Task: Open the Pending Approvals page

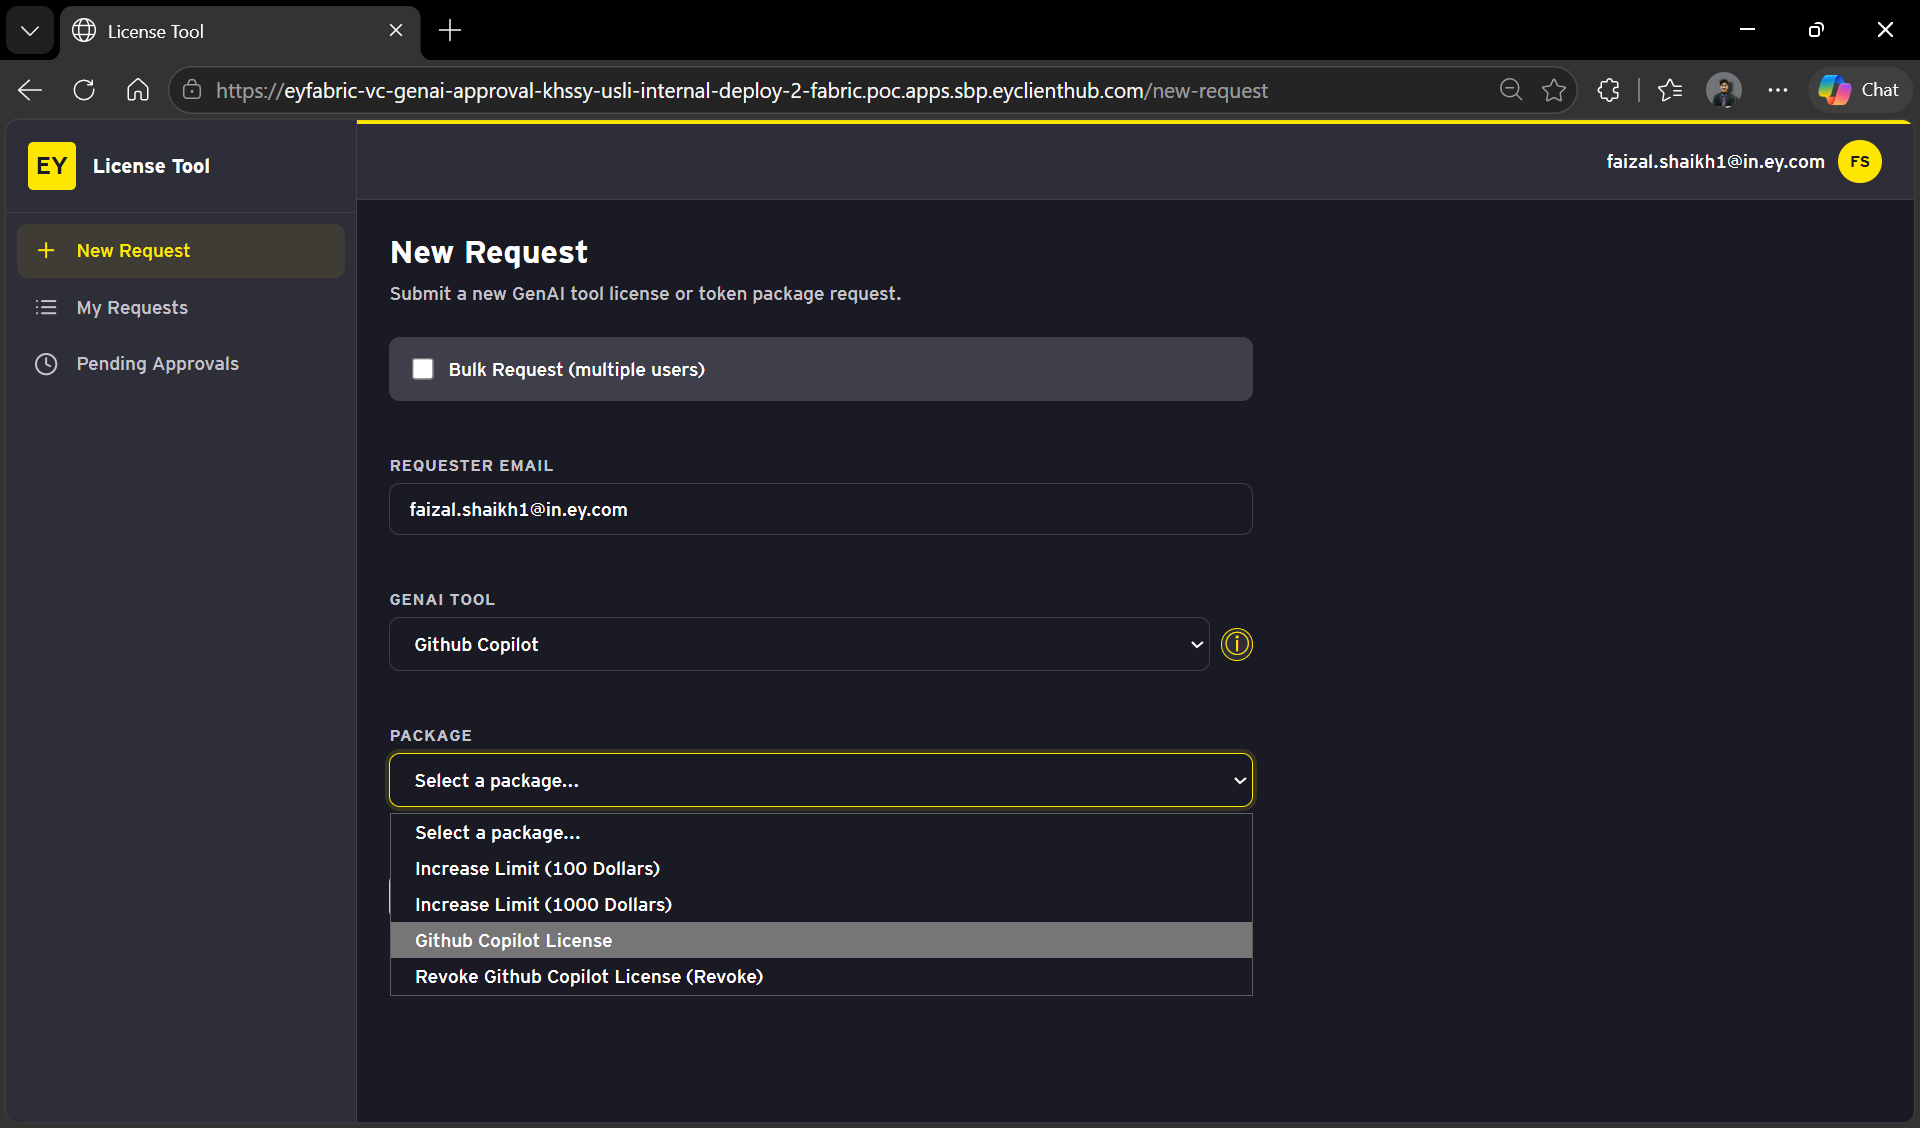Action: pyautogui.click(x=181, y=364)
